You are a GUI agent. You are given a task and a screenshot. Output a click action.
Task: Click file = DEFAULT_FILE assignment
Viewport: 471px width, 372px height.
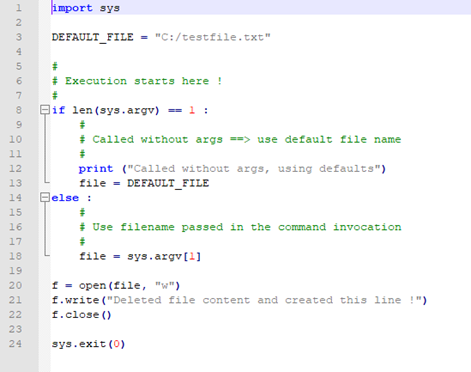point(144,183)
